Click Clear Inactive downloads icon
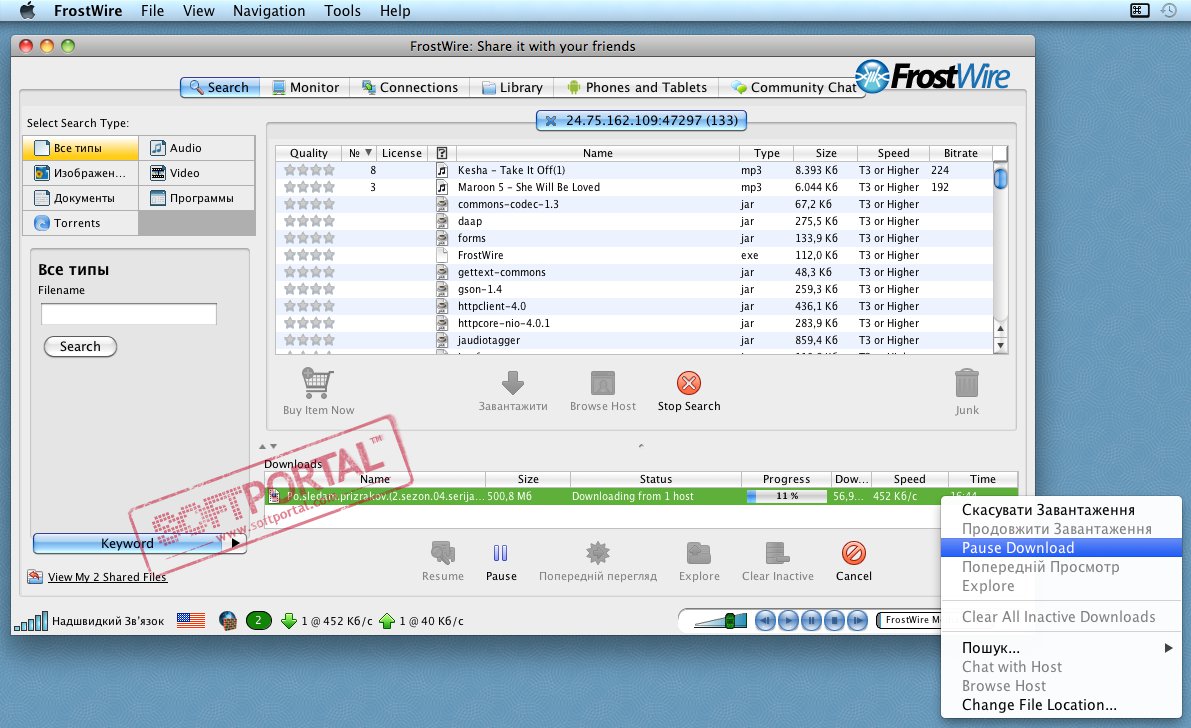 tap(777, 553)
